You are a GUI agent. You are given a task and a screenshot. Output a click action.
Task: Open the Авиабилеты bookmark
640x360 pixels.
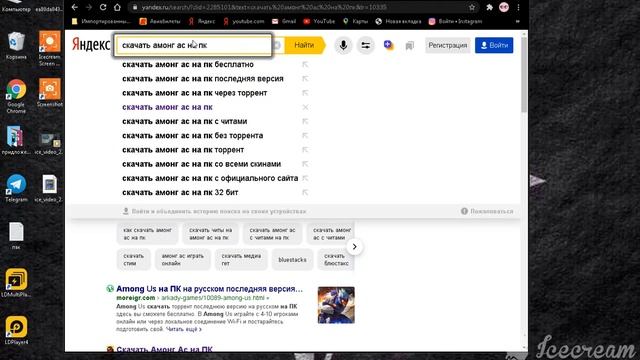click(x=160, y=21)
